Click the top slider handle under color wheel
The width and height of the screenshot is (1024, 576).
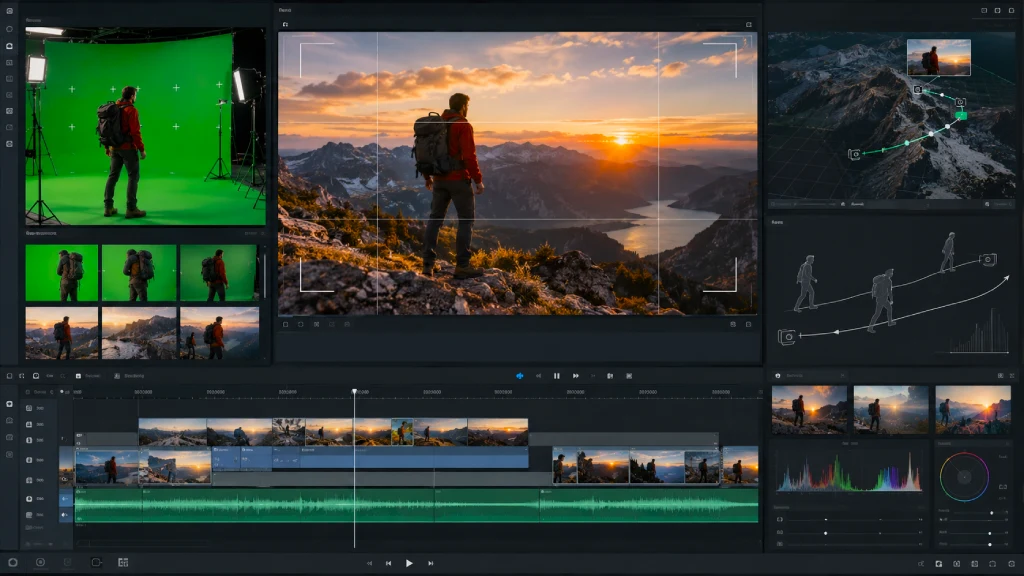click(991, 513)
